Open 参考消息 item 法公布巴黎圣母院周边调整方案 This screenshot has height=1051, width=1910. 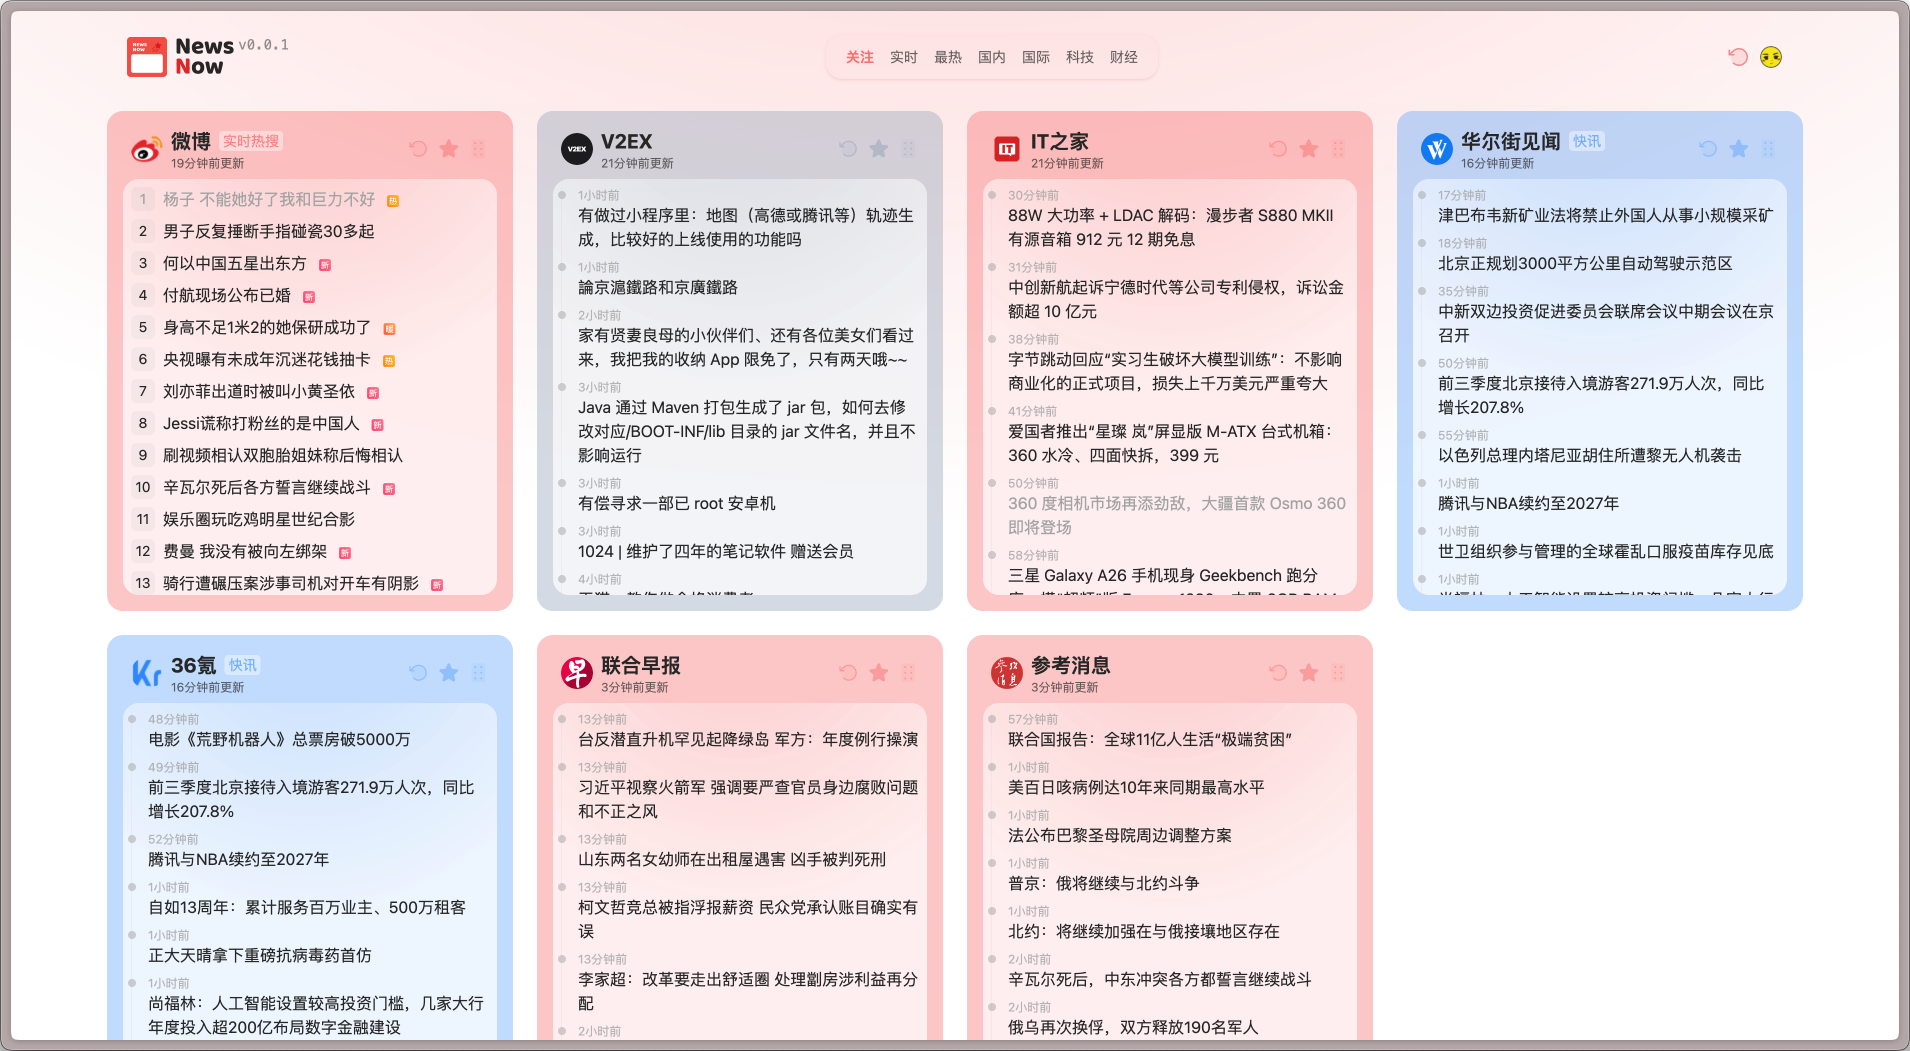coord(1120,835)
